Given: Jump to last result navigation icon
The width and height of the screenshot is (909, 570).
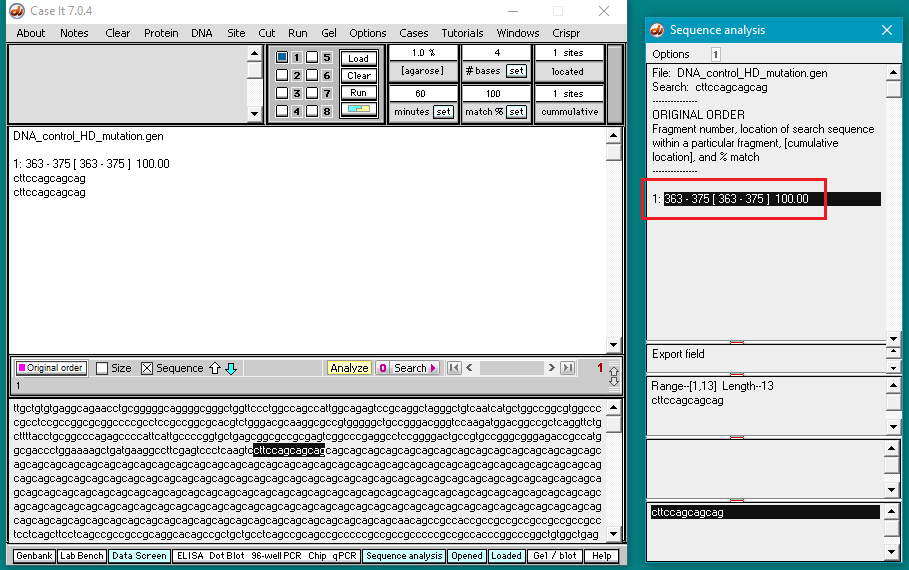Looking at the screenshot, I should [x=568, y=368].
